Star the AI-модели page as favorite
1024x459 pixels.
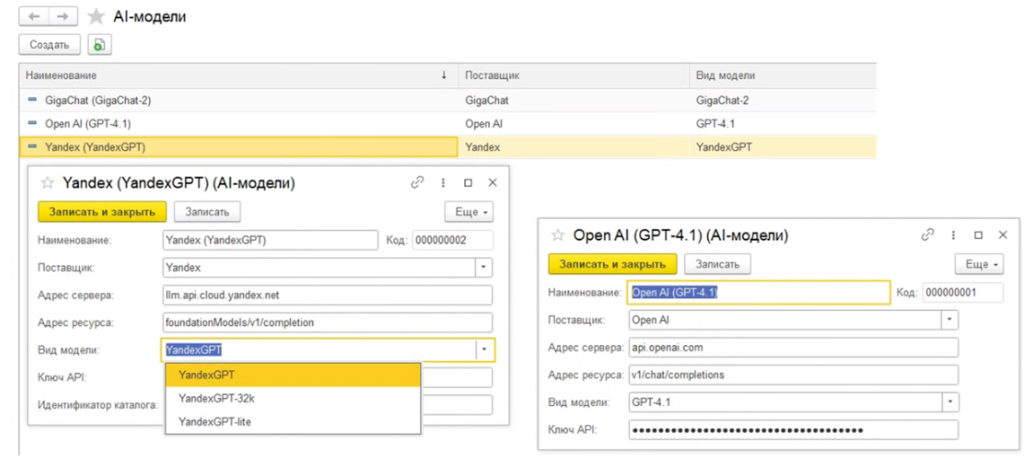[x=96, y=17]
